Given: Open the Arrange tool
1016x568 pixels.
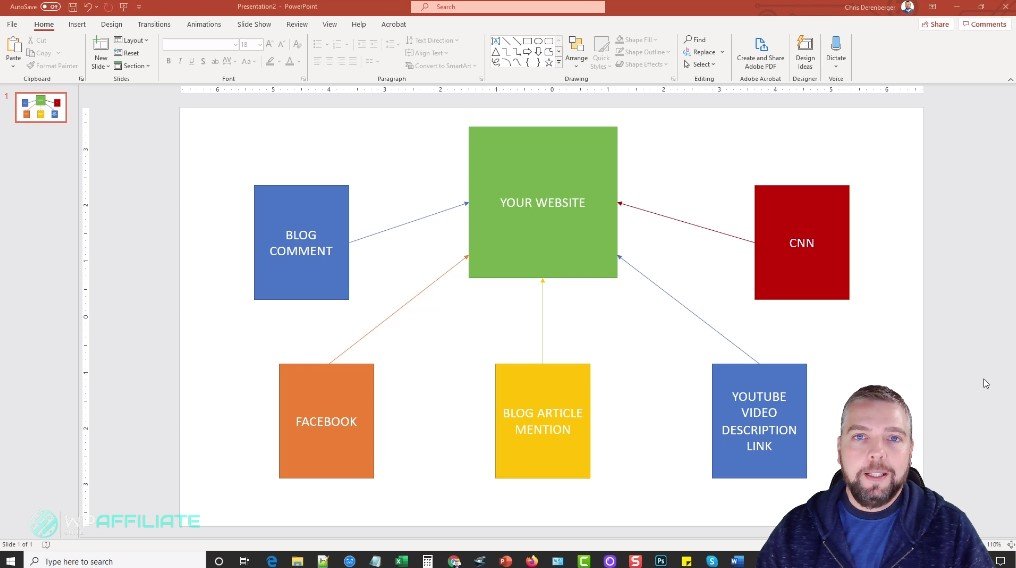Looking at the screenshot, I should tap(576, 50).
